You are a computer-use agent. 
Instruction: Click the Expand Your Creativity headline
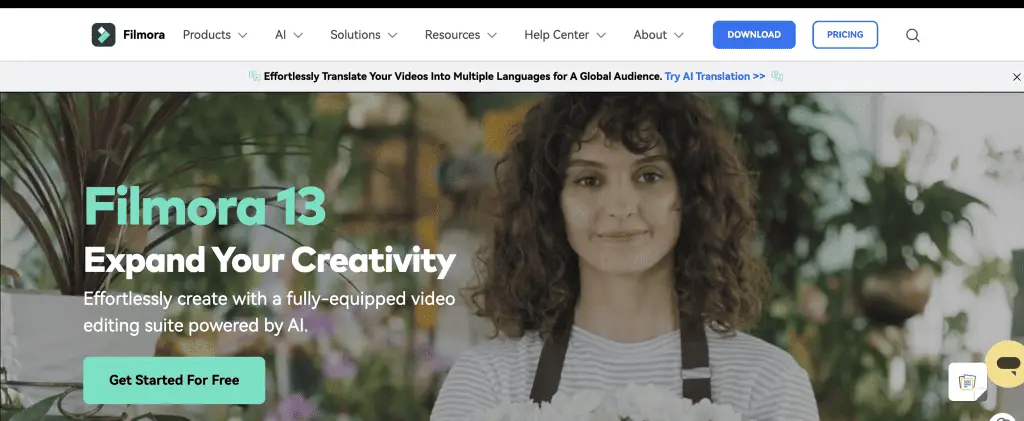[x=269, y=260]
